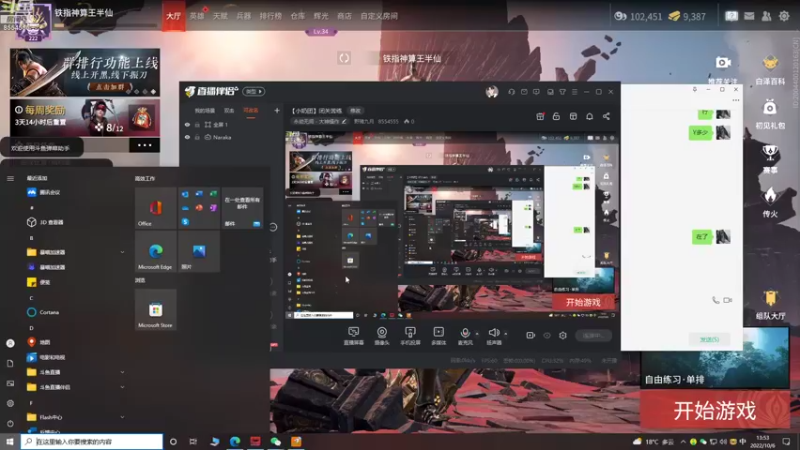Hide the Naraka source layer
The width and height of the screenshot is (800, 450).
(187, 137)
